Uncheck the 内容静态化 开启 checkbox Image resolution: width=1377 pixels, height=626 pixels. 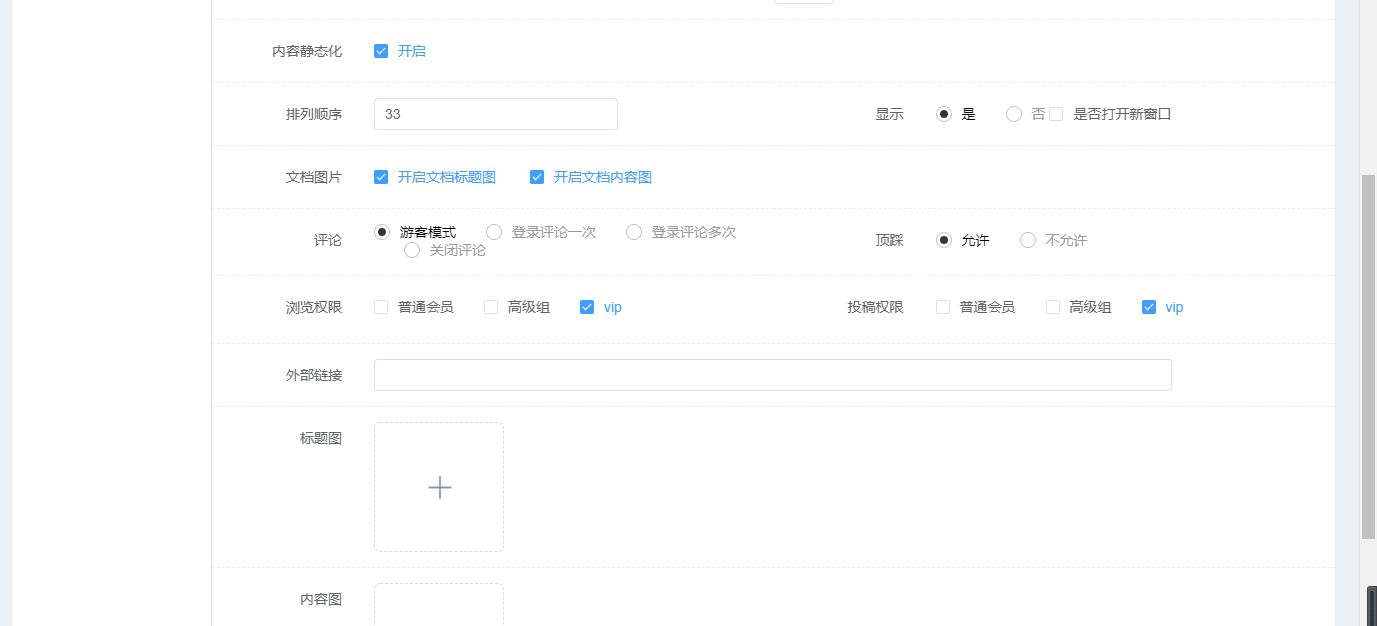click(x=381, y=51)
